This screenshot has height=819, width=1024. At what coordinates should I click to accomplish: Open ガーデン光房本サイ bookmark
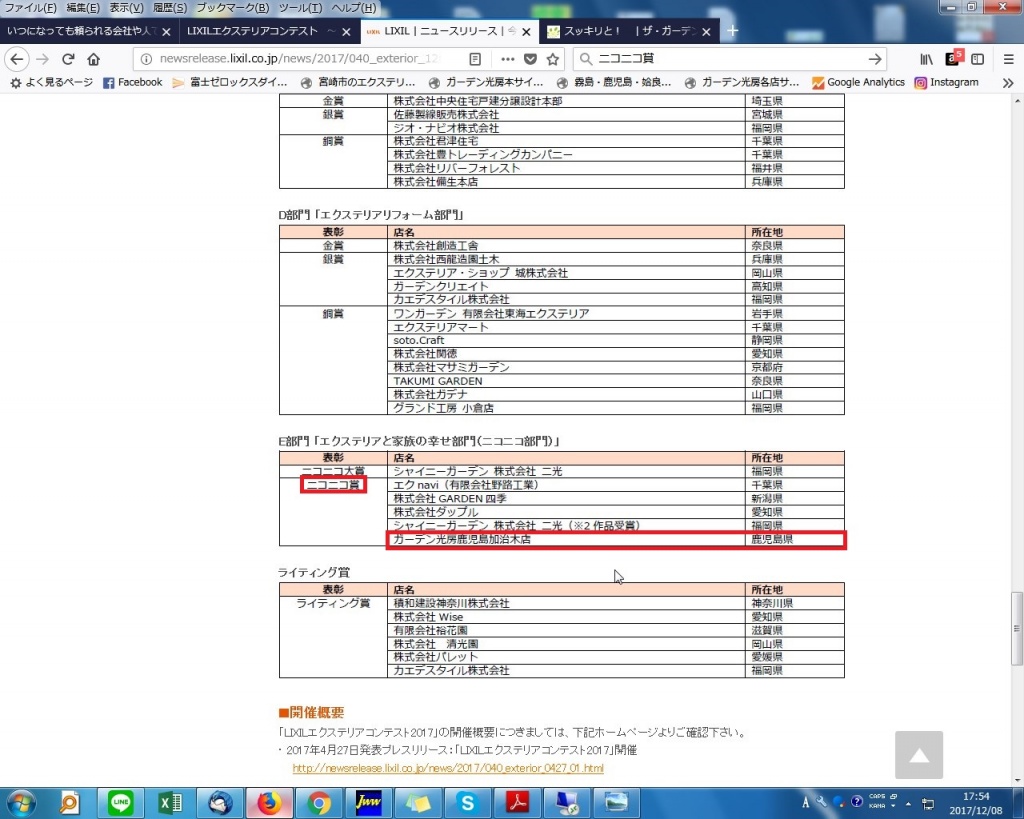click(x=486, y=82)
